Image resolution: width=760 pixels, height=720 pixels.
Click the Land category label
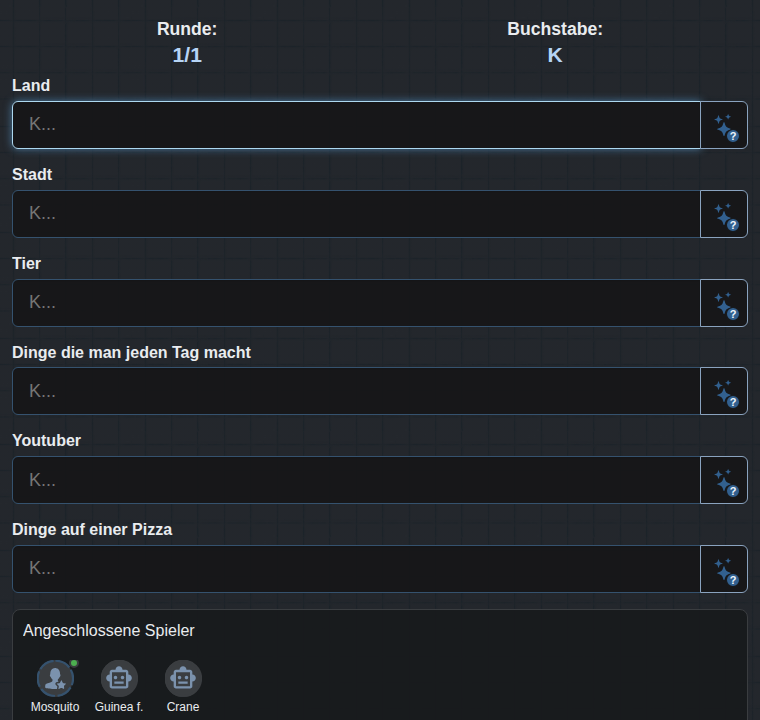click(x=31, y=85)
